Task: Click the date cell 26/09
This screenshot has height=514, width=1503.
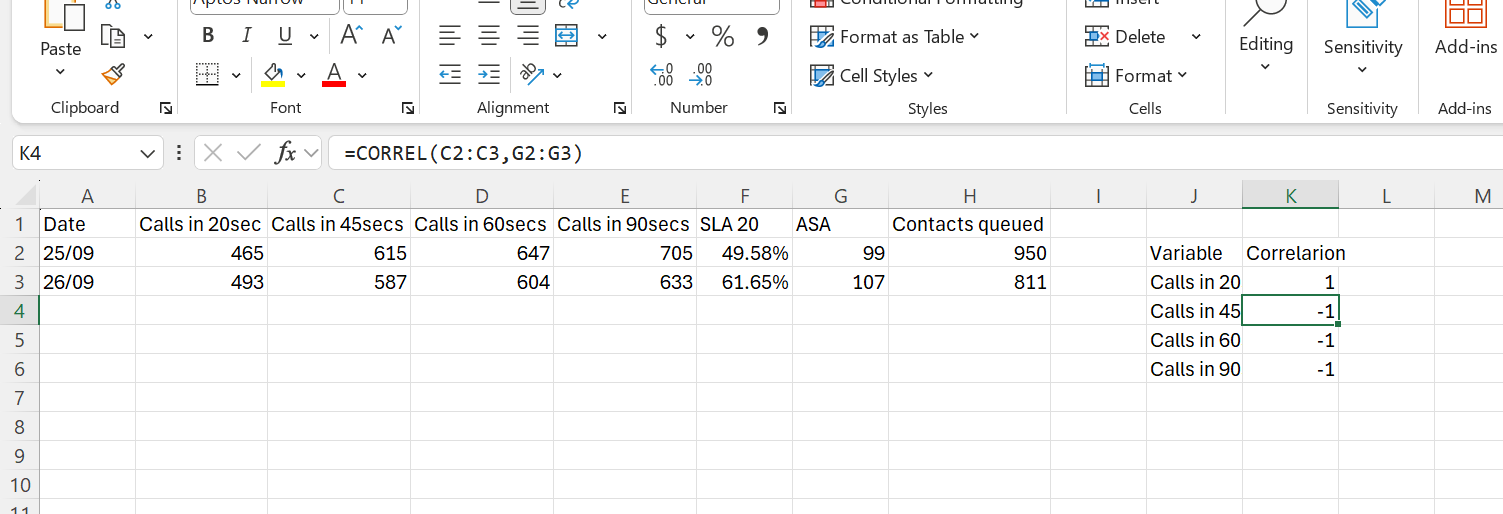Action: [x=86, y=282]
